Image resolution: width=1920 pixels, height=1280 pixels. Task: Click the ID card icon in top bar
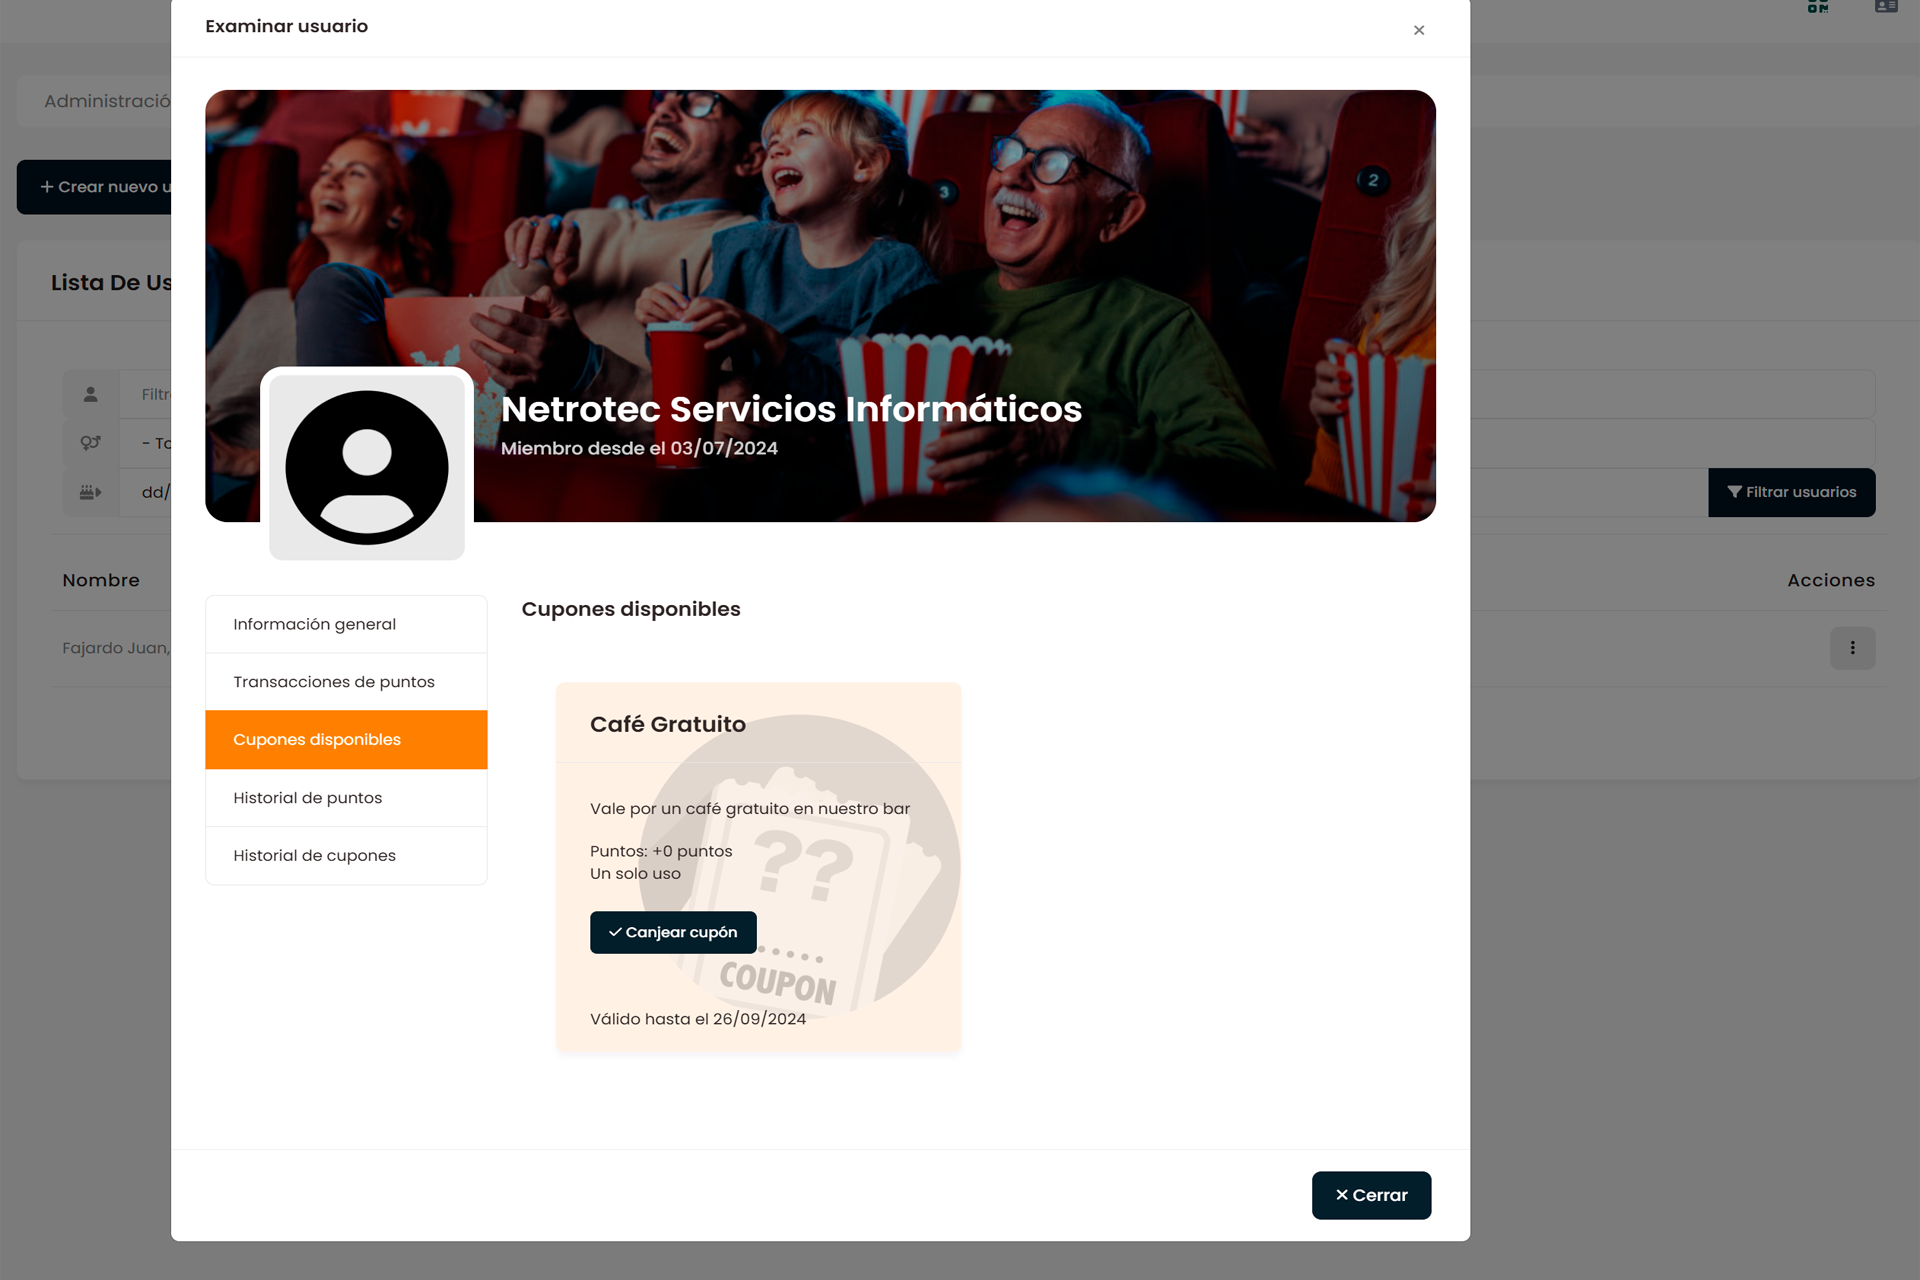[x=1886, y=6]
